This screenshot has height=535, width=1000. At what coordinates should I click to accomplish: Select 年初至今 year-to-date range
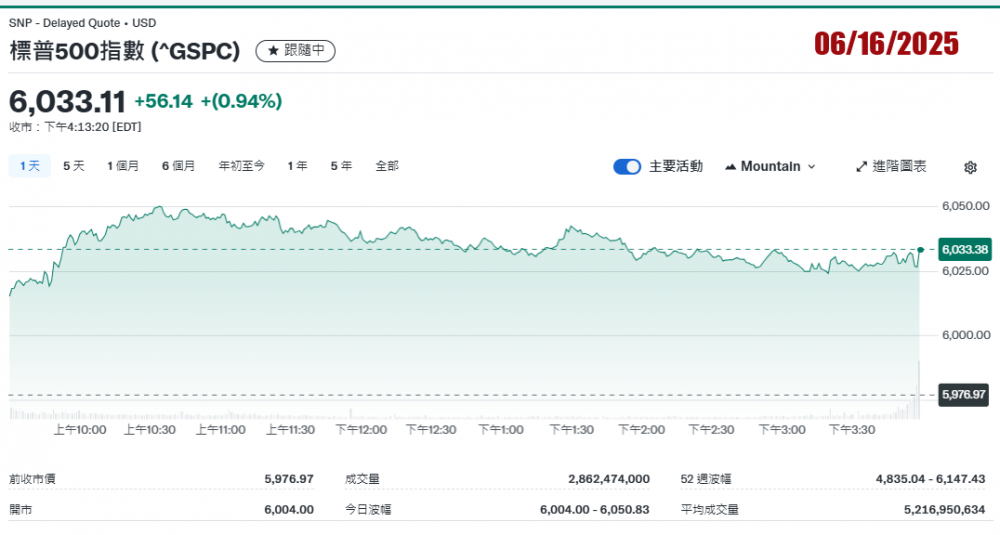coord(241,166)
